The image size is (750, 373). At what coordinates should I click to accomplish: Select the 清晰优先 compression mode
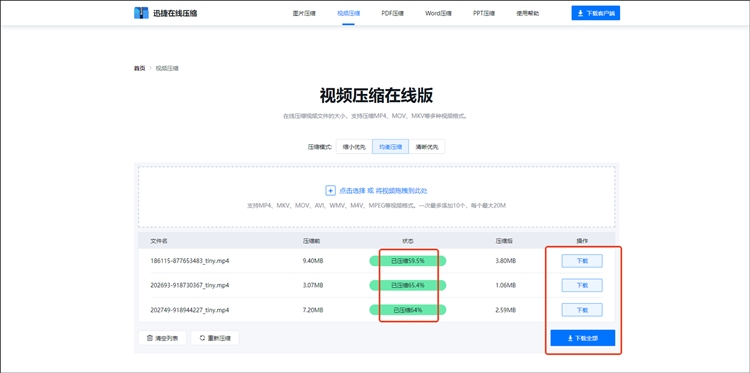pos(427,147)
